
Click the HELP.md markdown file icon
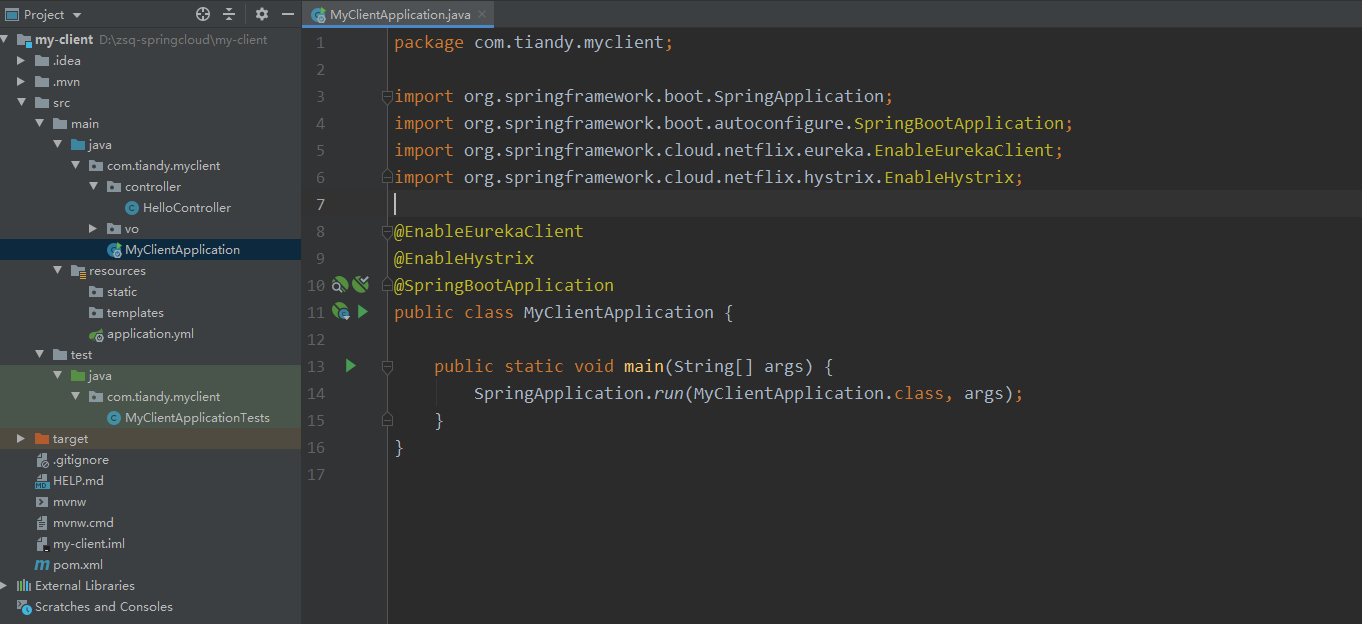[x=42, y=481]
